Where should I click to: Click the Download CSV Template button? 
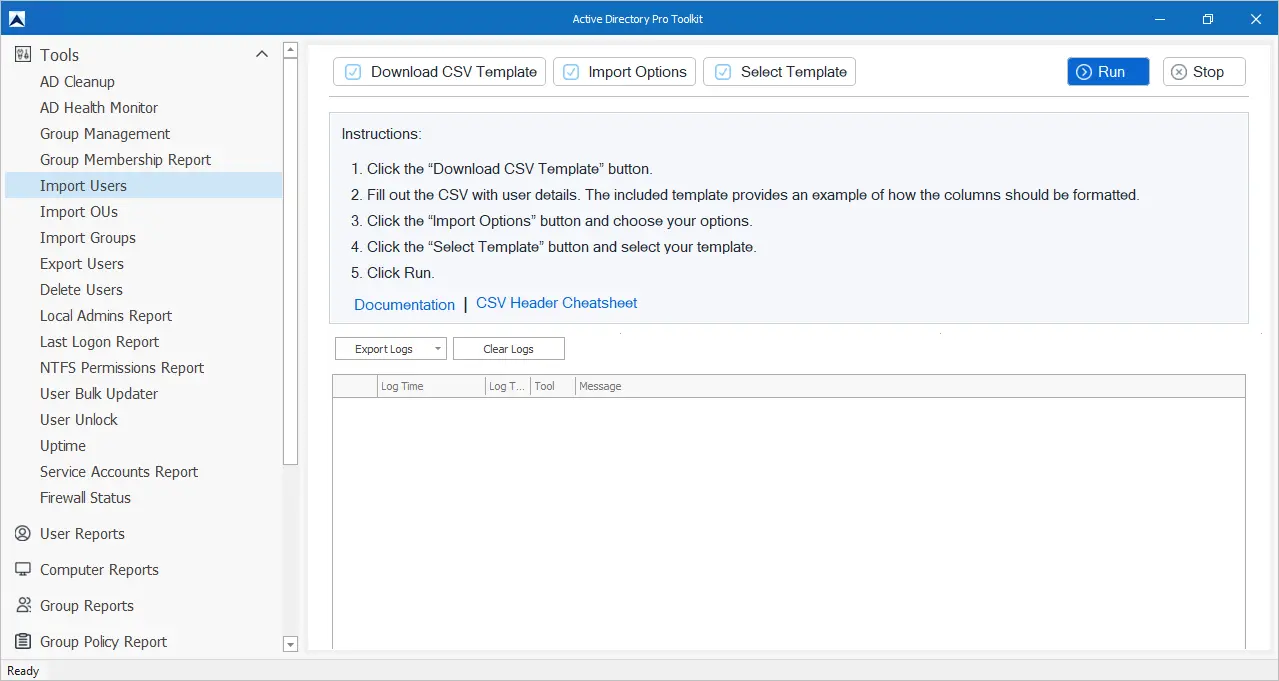(x=439, y=72)
